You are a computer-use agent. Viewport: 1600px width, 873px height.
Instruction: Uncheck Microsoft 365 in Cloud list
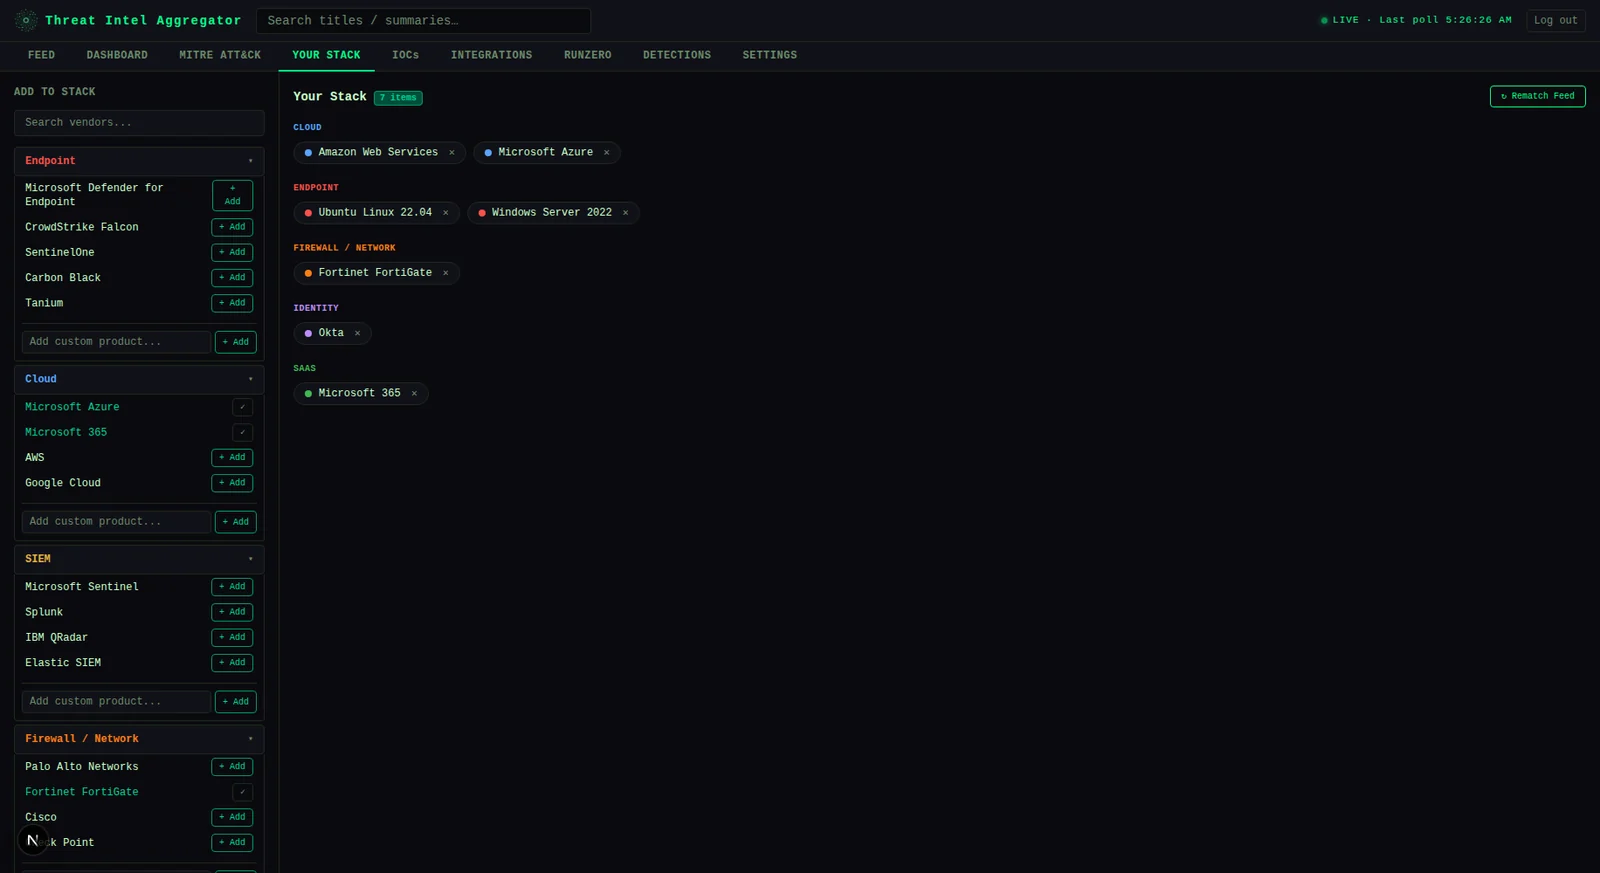242,432
